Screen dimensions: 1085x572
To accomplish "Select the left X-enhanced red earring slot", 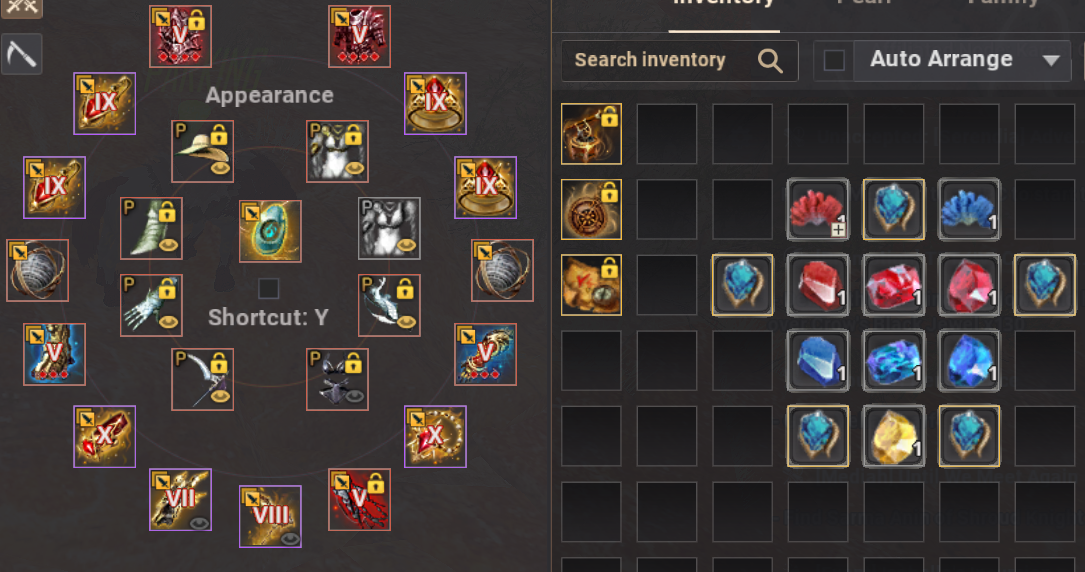I will click(x=104, y=436).
